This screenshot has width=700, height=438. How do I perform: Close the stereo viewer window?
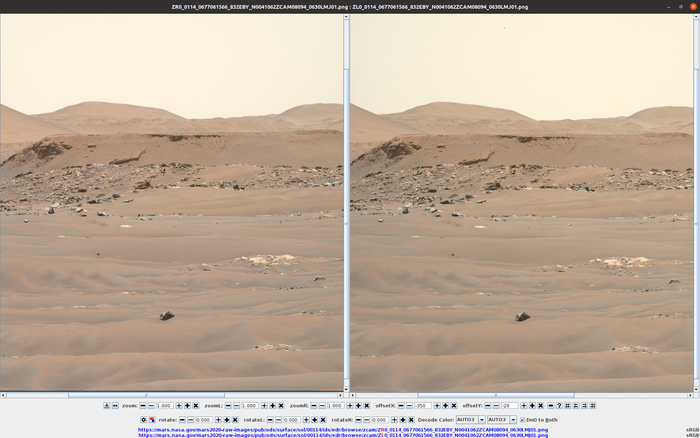click(x=692, y=6)
